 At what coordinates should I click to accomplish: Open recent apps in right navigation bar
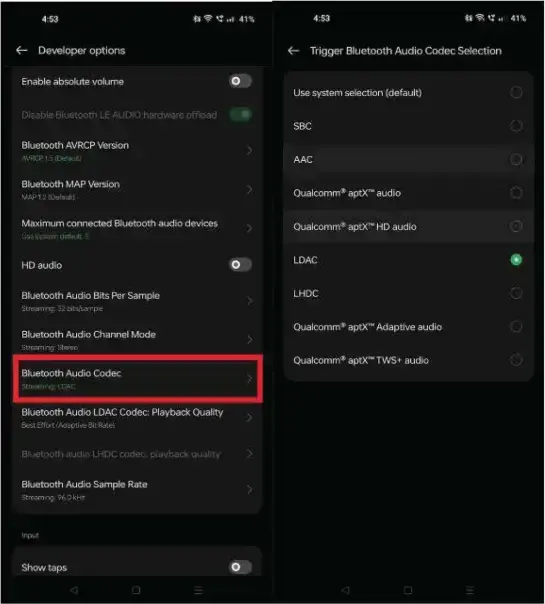point(470,590)
